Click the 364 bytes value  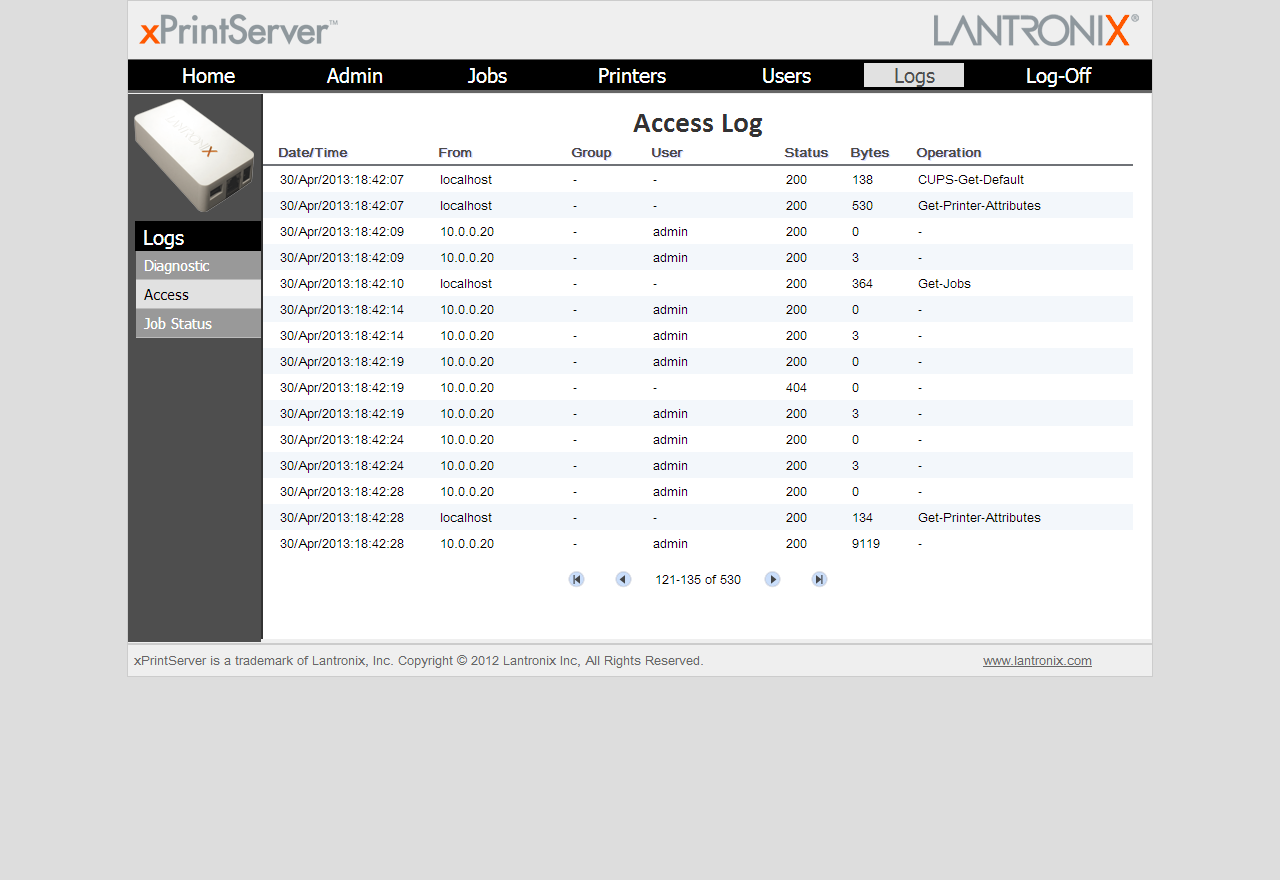coord(862,284)
